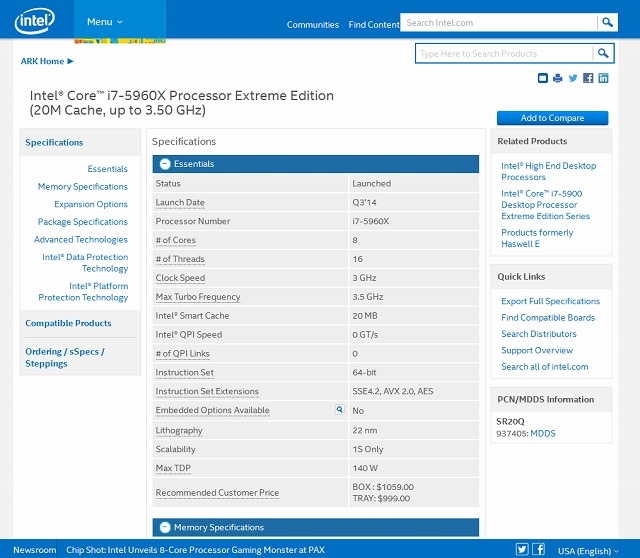The height and width of the screenshot is (558, 640).
Task: Click the # of QPI Links label
Action: pos(182,353)
